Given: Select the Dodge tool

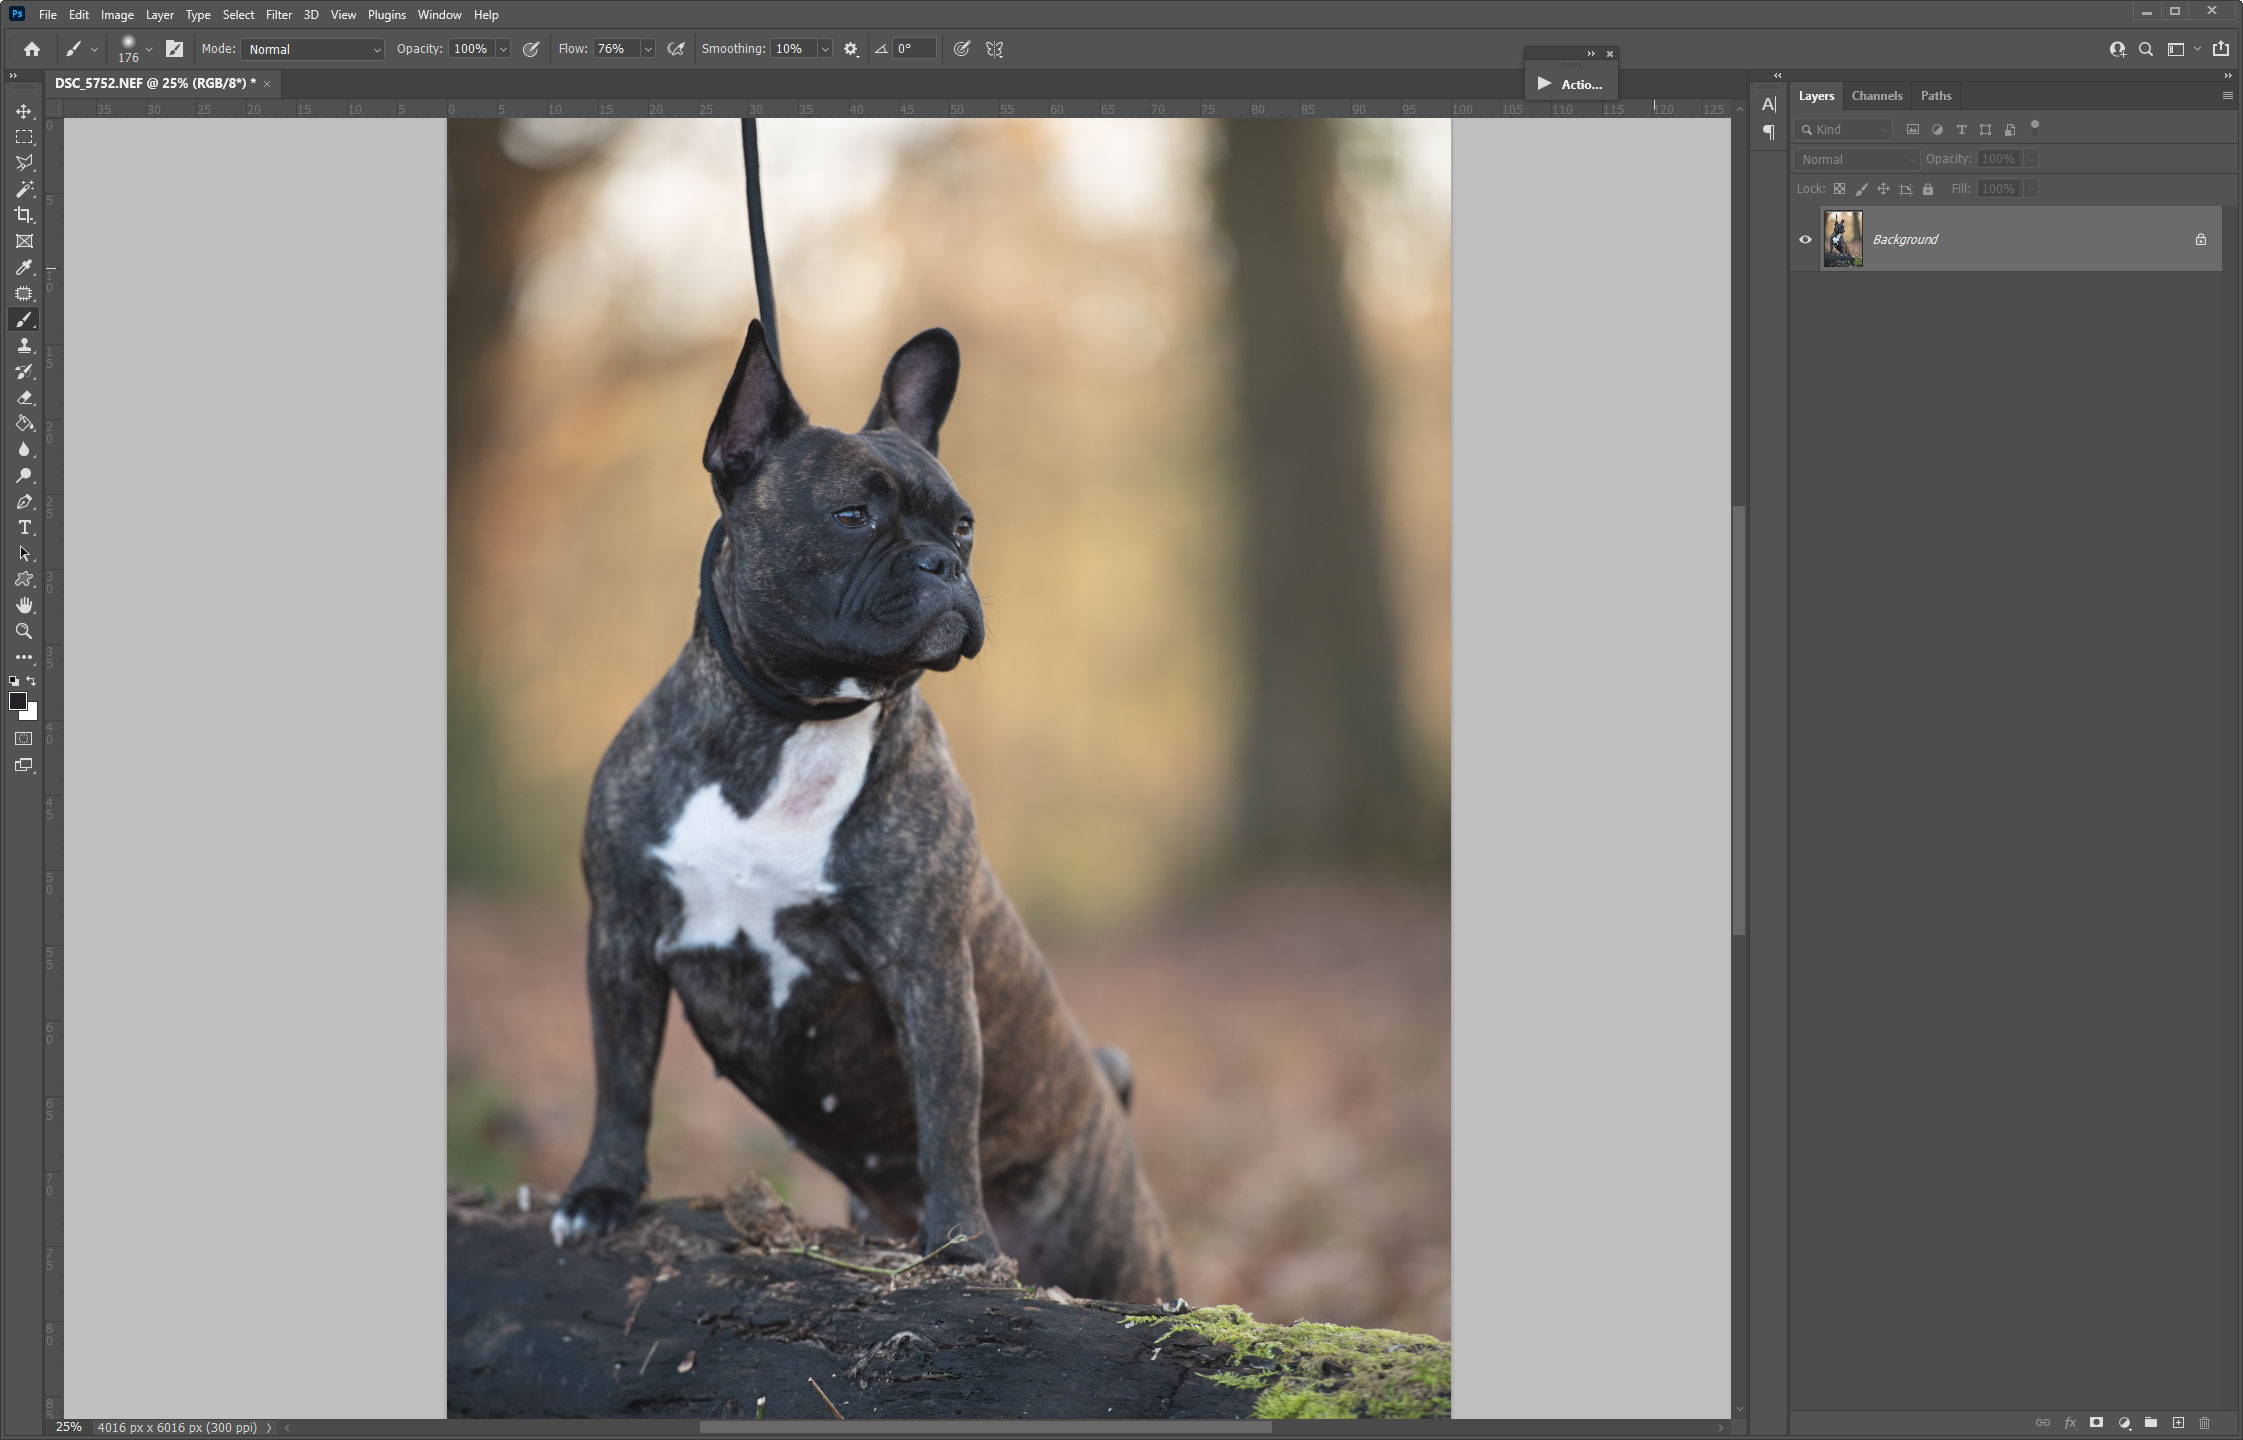Looking at the screenshot, I should coord(24,475).
